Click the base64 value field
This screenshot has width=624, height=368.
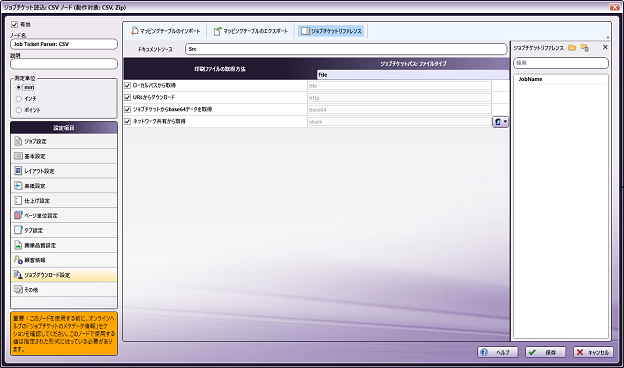[x=399, y=109]
